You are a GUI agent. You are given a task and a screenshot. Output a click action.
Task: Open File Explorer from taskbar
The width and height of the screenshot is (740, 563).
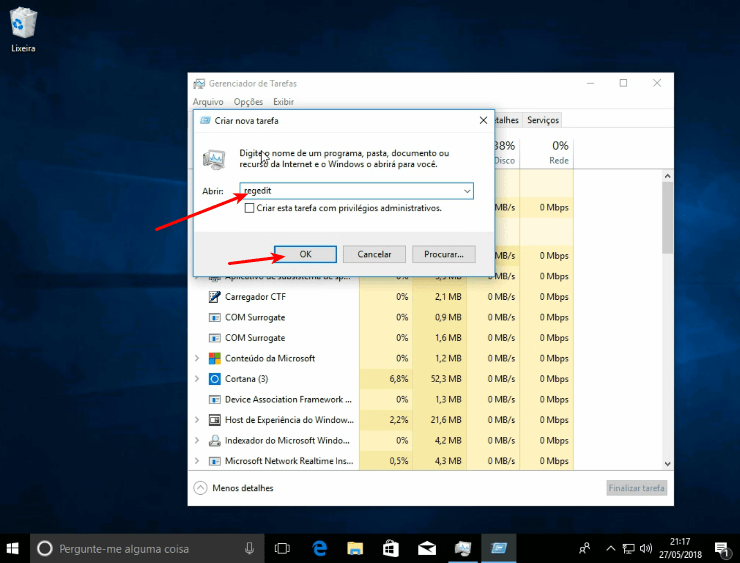355,548
